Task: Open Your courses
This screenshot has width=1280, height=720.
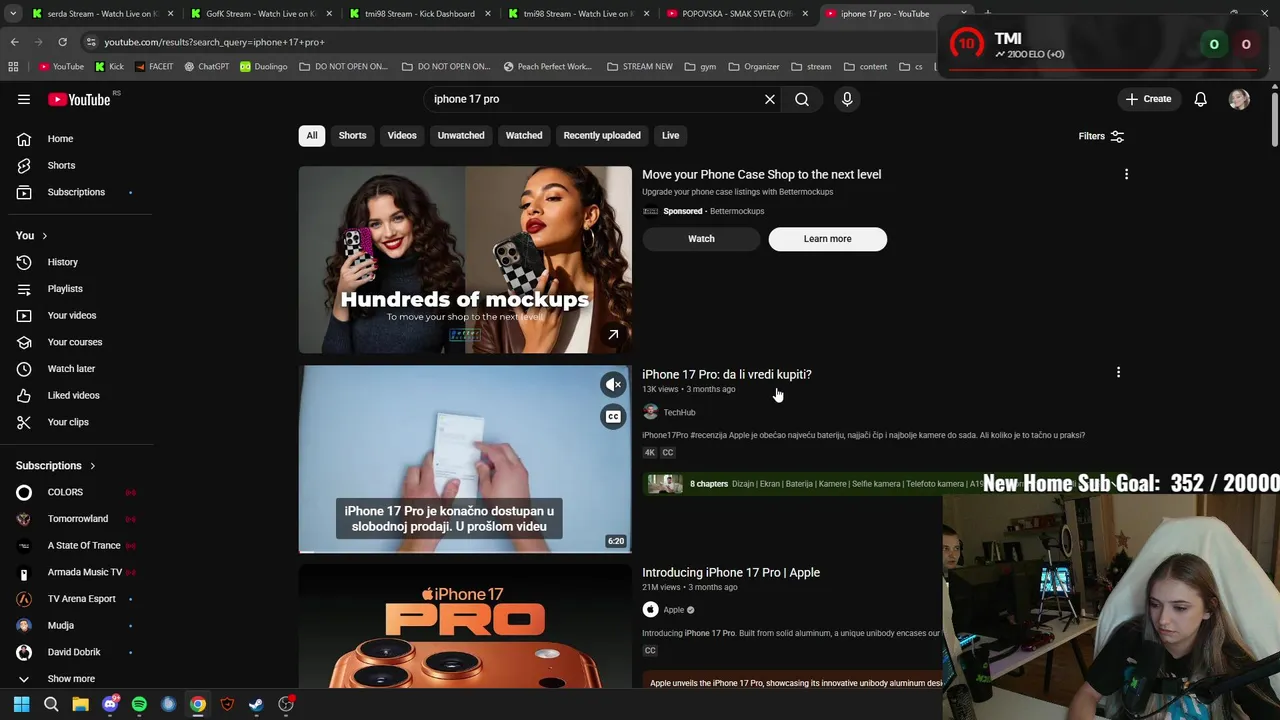Action: coord(76,342)
